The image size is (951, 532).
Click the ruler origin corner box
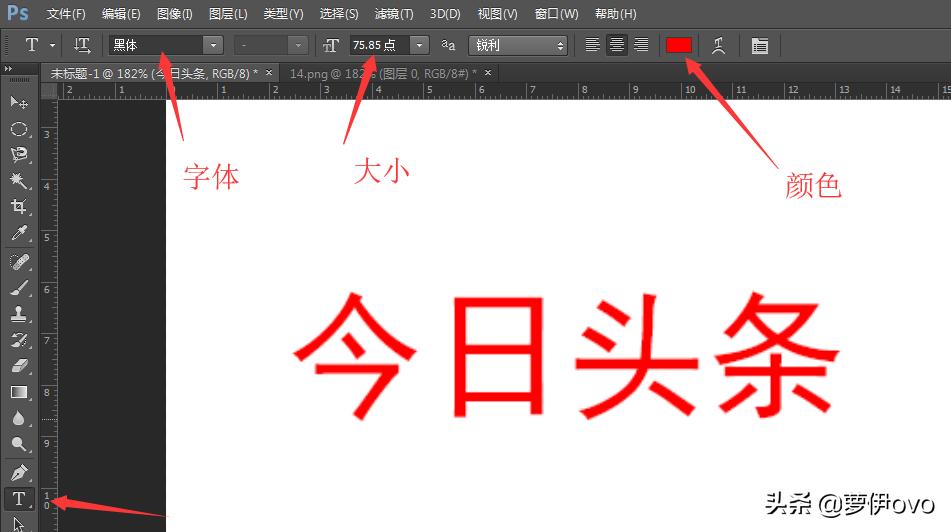(x=49, y=91)
